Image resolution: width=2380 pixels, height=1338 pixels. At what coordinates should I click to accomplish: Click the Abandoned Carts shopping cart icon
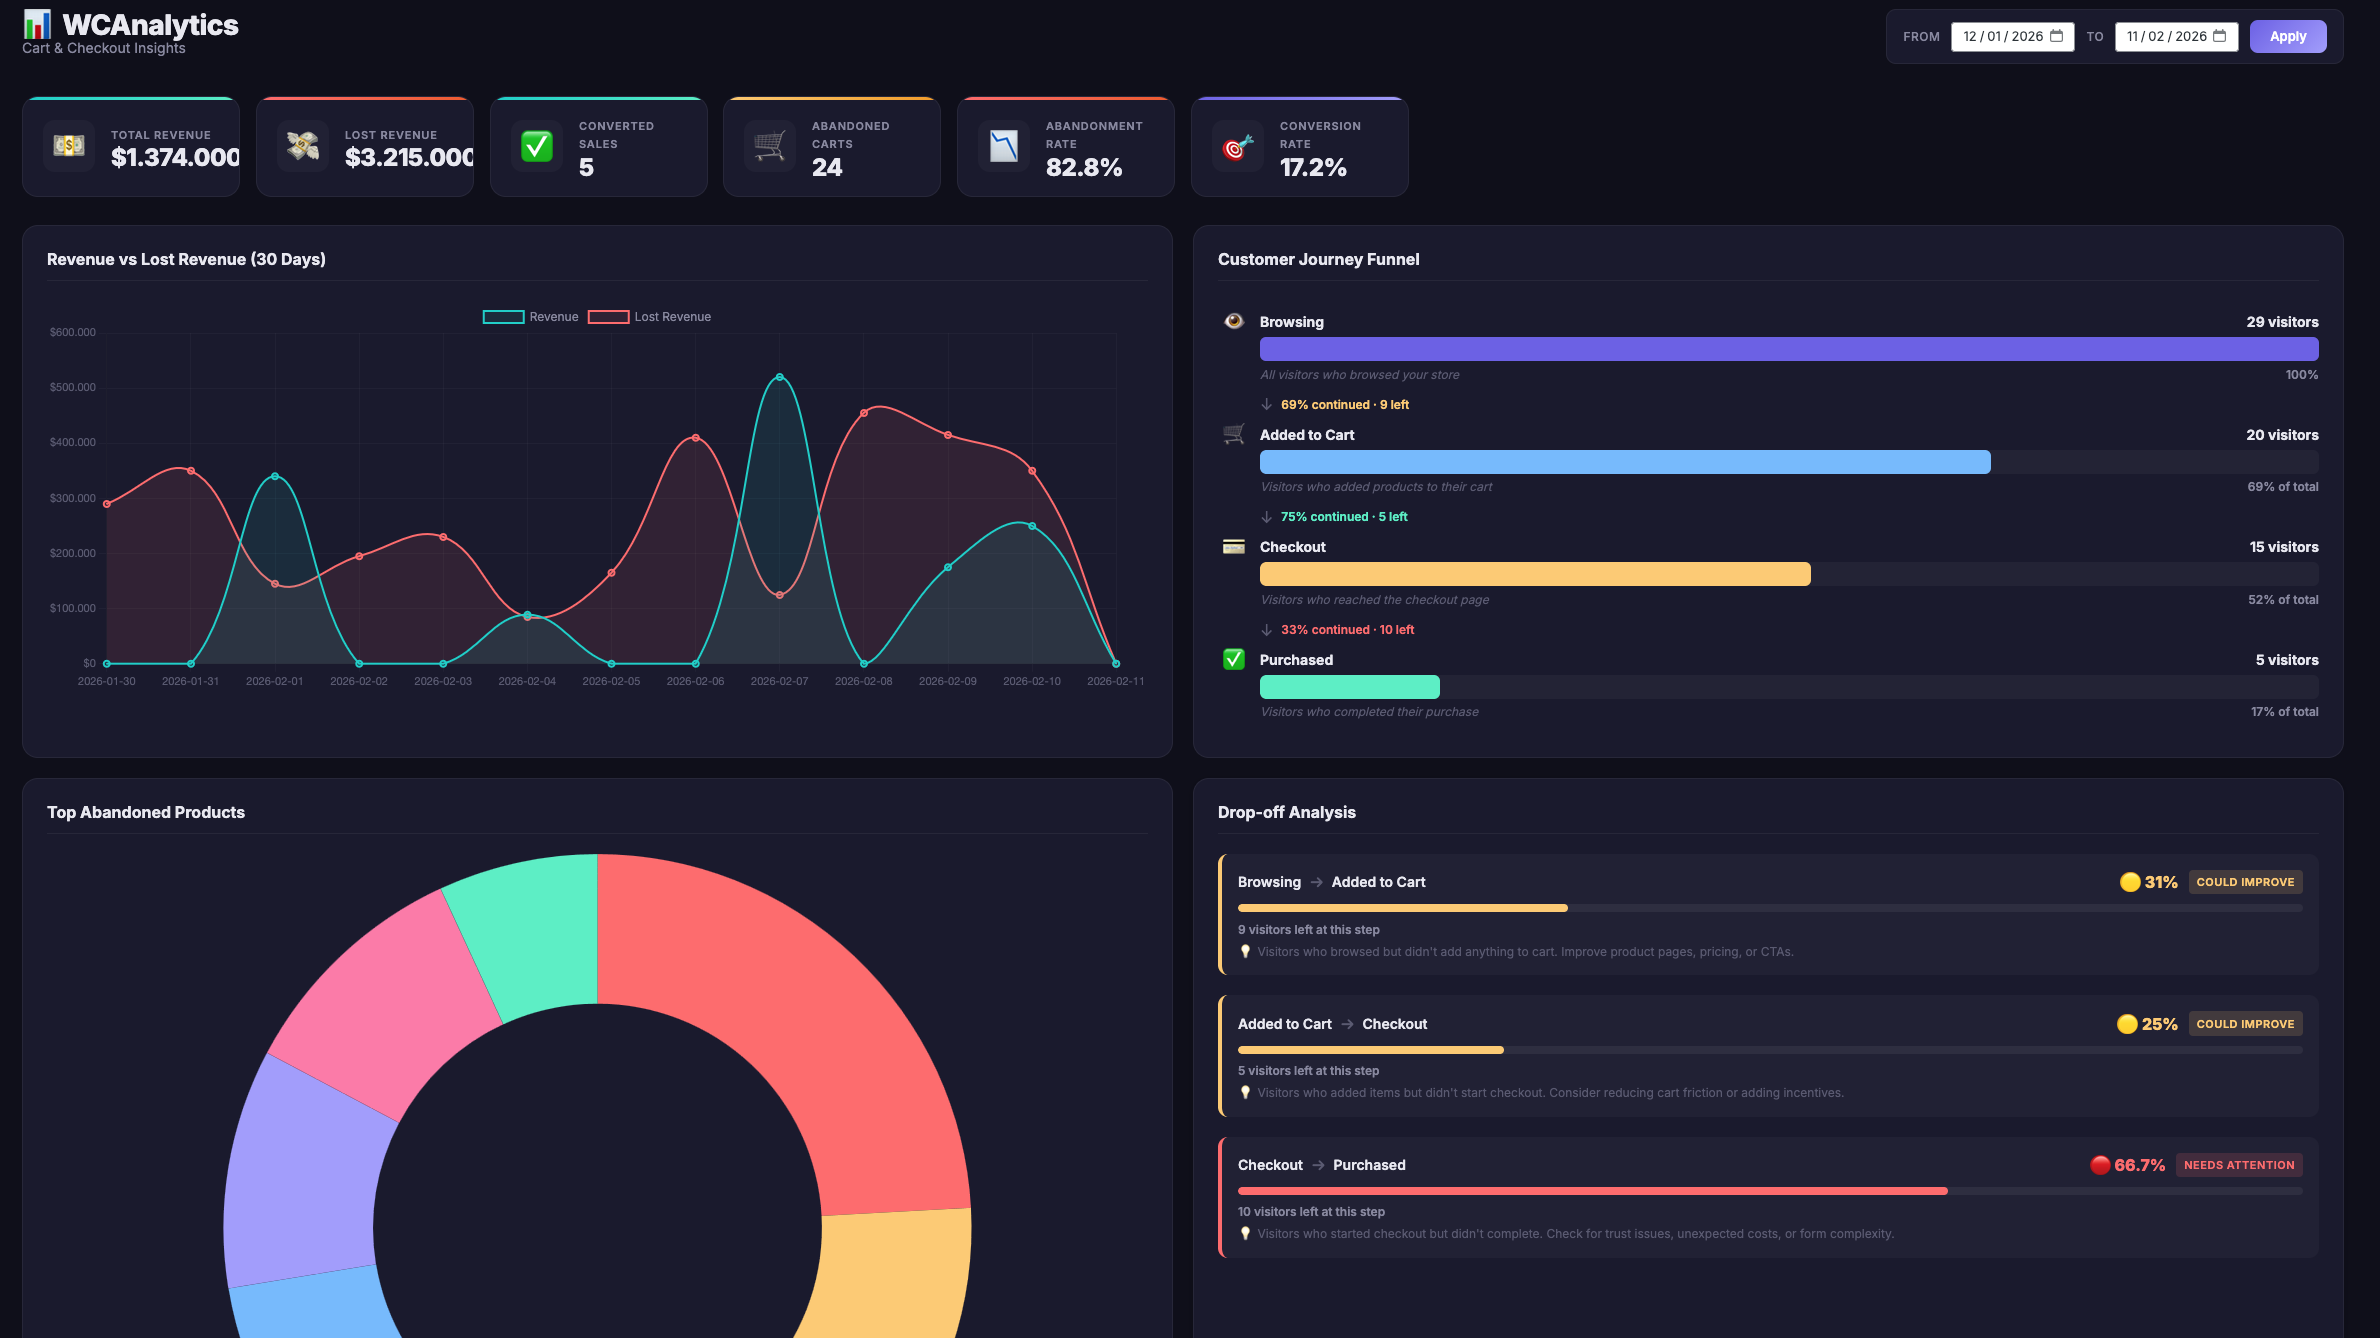pos(770,146)
